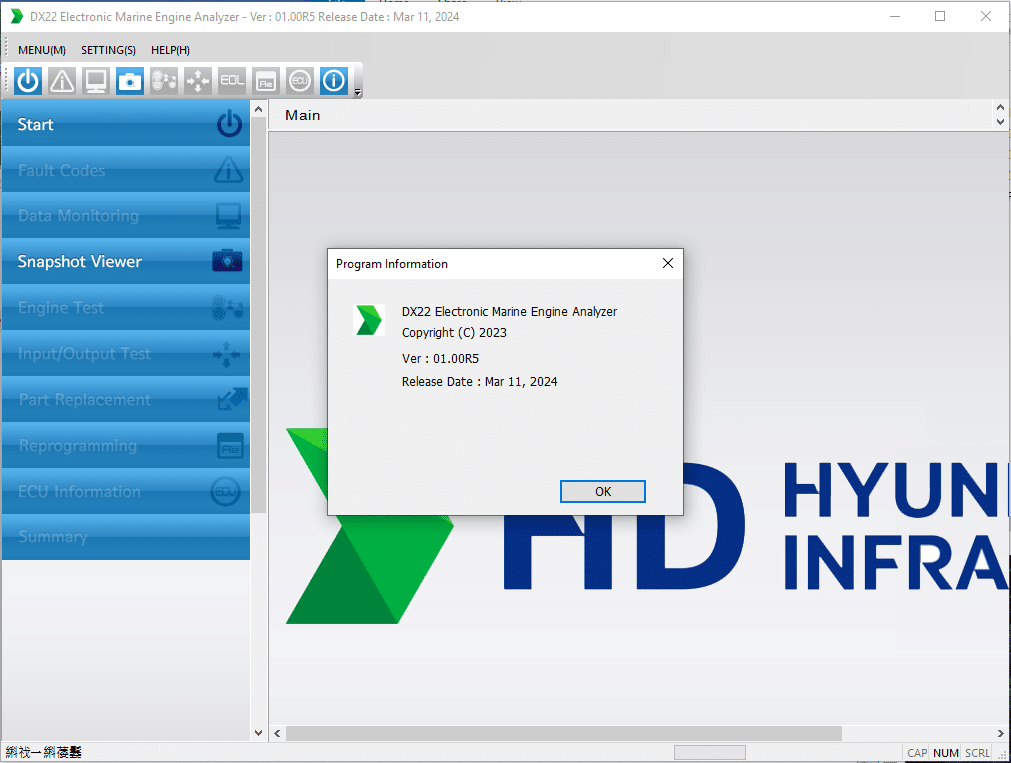
Task: Click the Reprogramming toolbar icon
Action: [x=265, y=81]
